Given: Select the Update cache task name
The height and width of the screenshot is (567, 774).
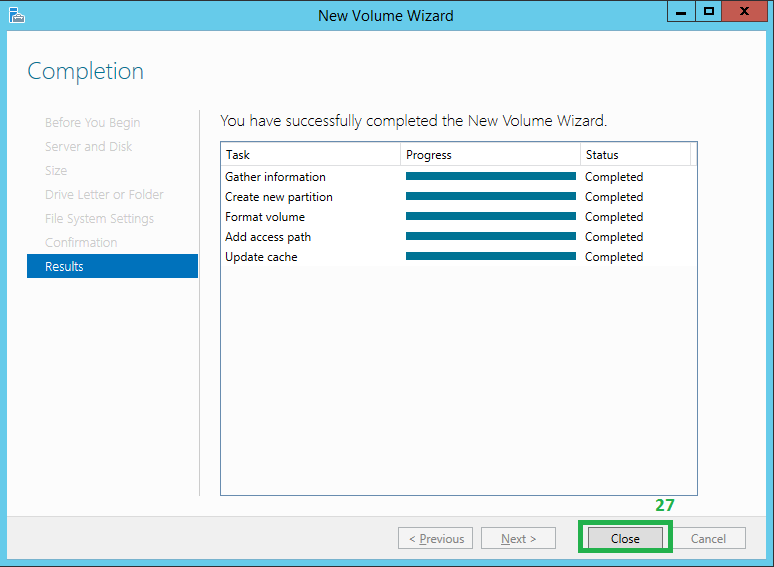Looking at the screenshot, I should (x=261, y=256).
